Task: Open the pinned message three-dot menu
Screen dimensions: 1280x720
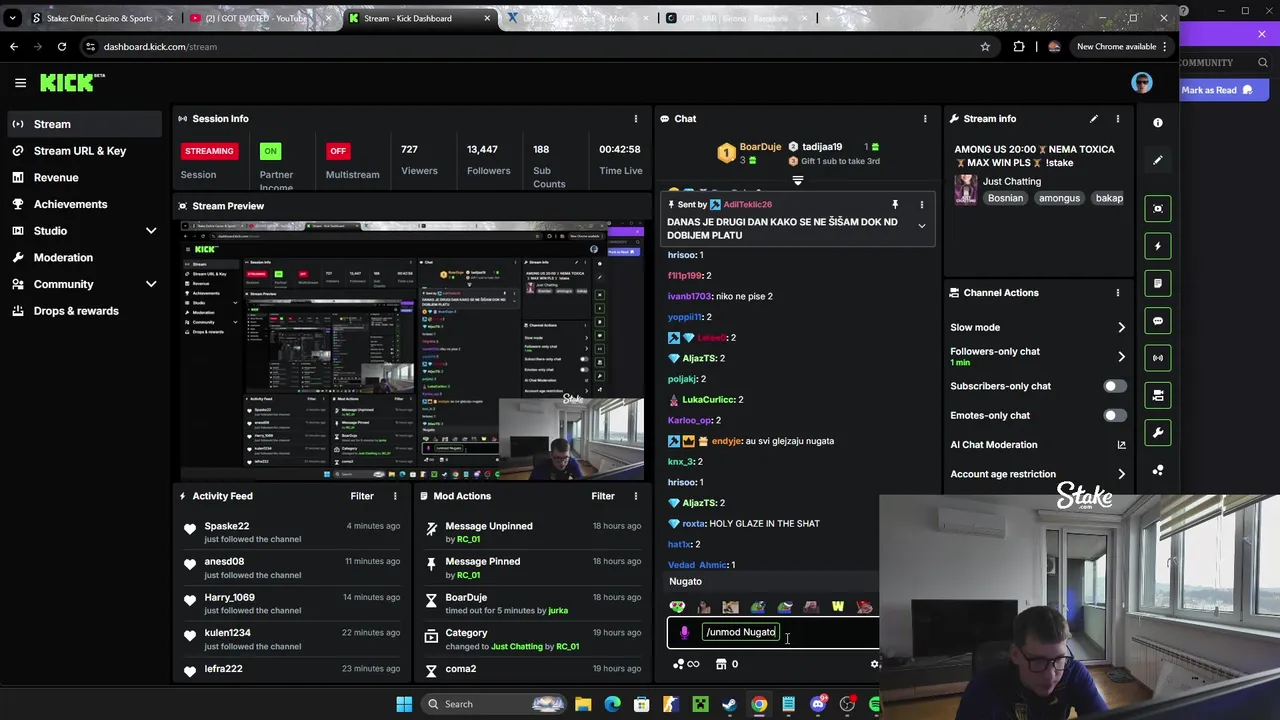Action: pyautogui.click(x=922, y=205)
